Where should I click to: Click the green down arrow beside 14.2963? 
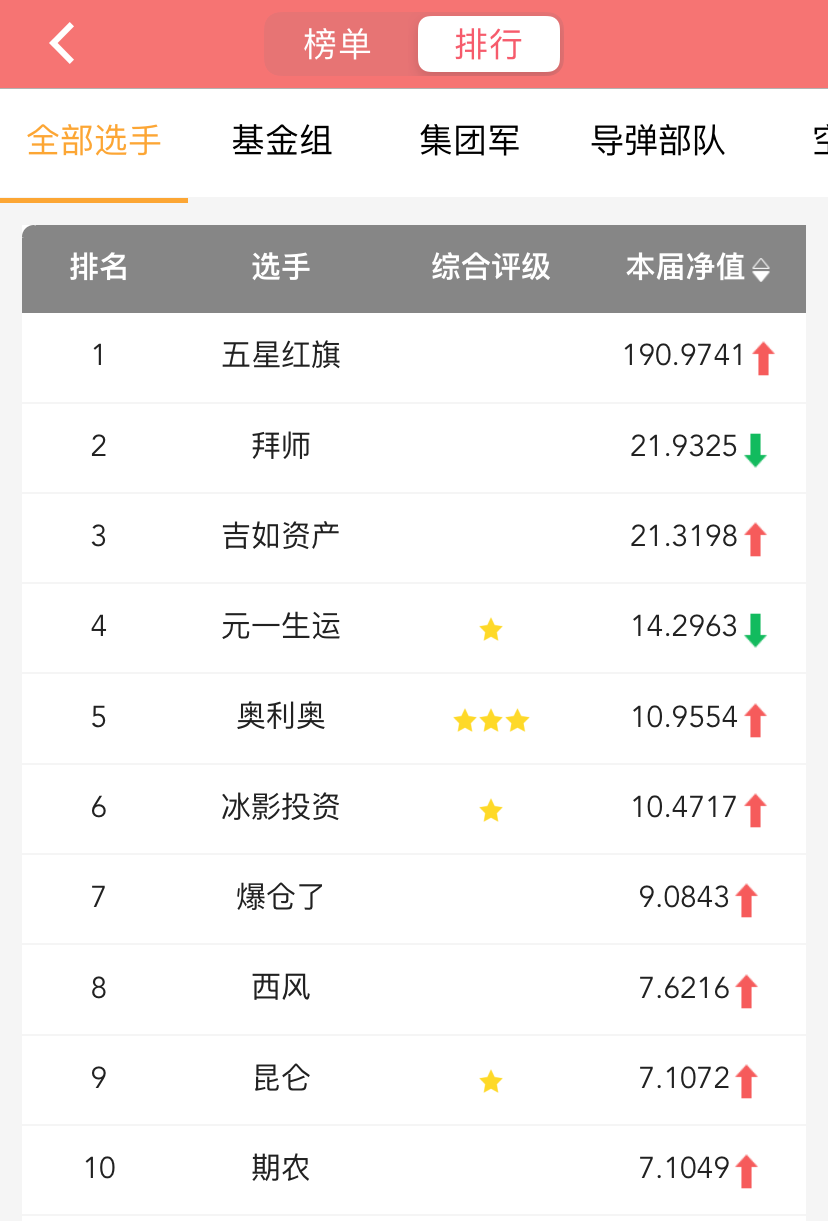click(x=755, y=629)
